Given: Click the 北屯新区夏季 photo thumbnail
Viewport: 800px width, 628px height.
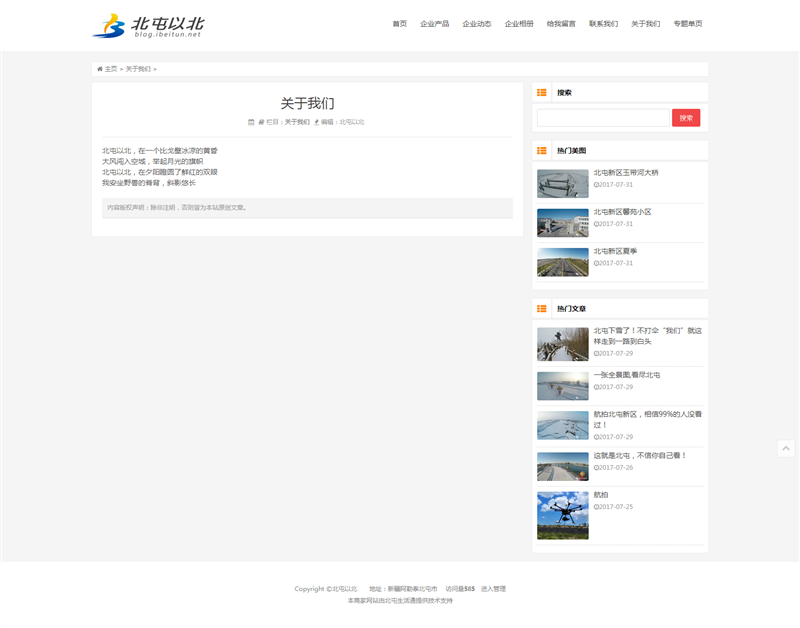Looking at the screenshot, I should [562, 262].
